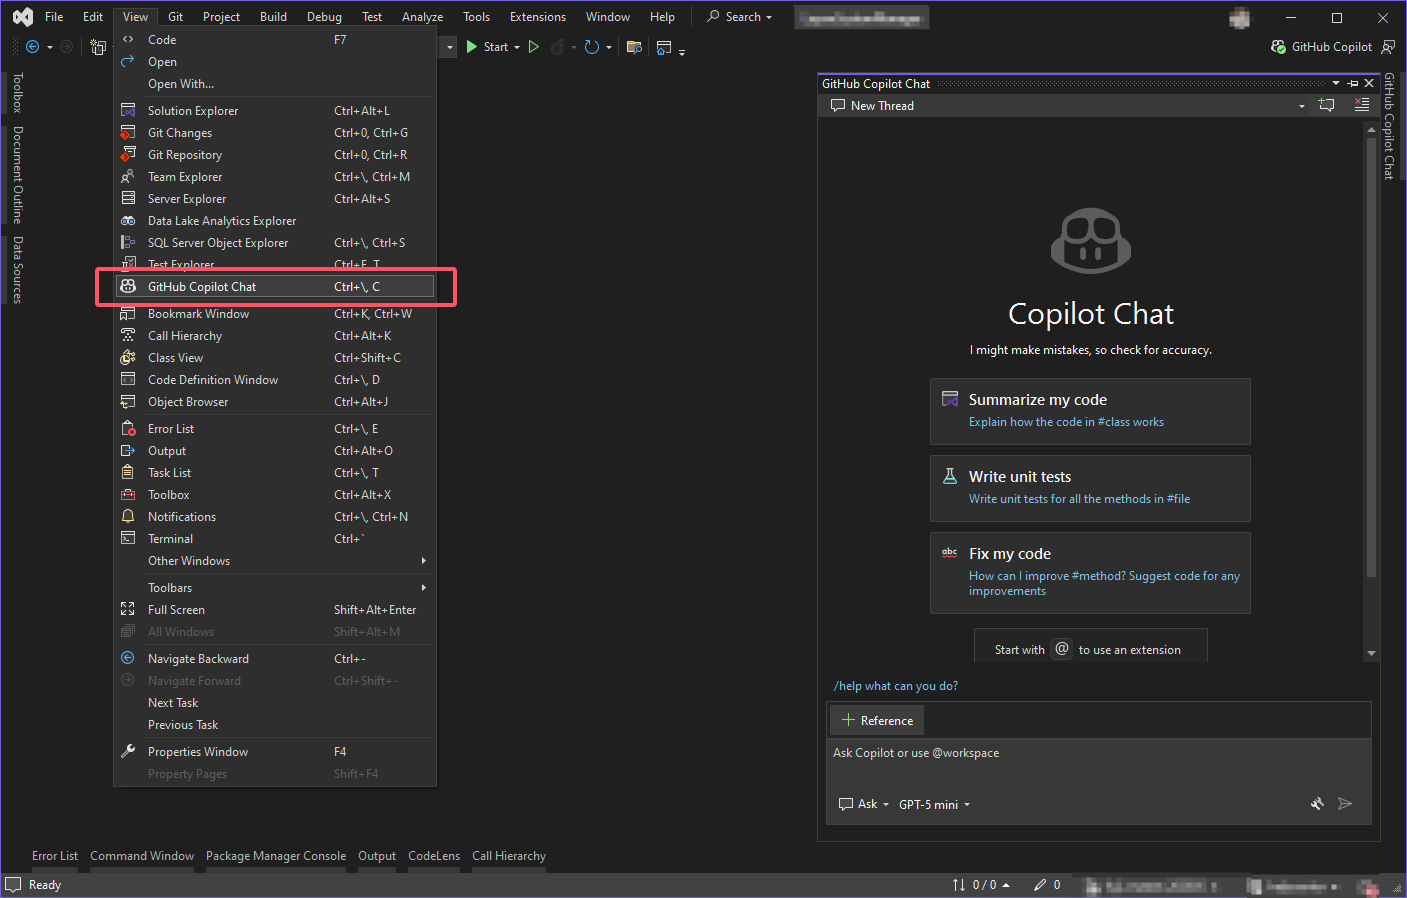This screenshot has width=1407, height=898.
Task: Open the Data Sources side tab
Action: tap(17, 270)
